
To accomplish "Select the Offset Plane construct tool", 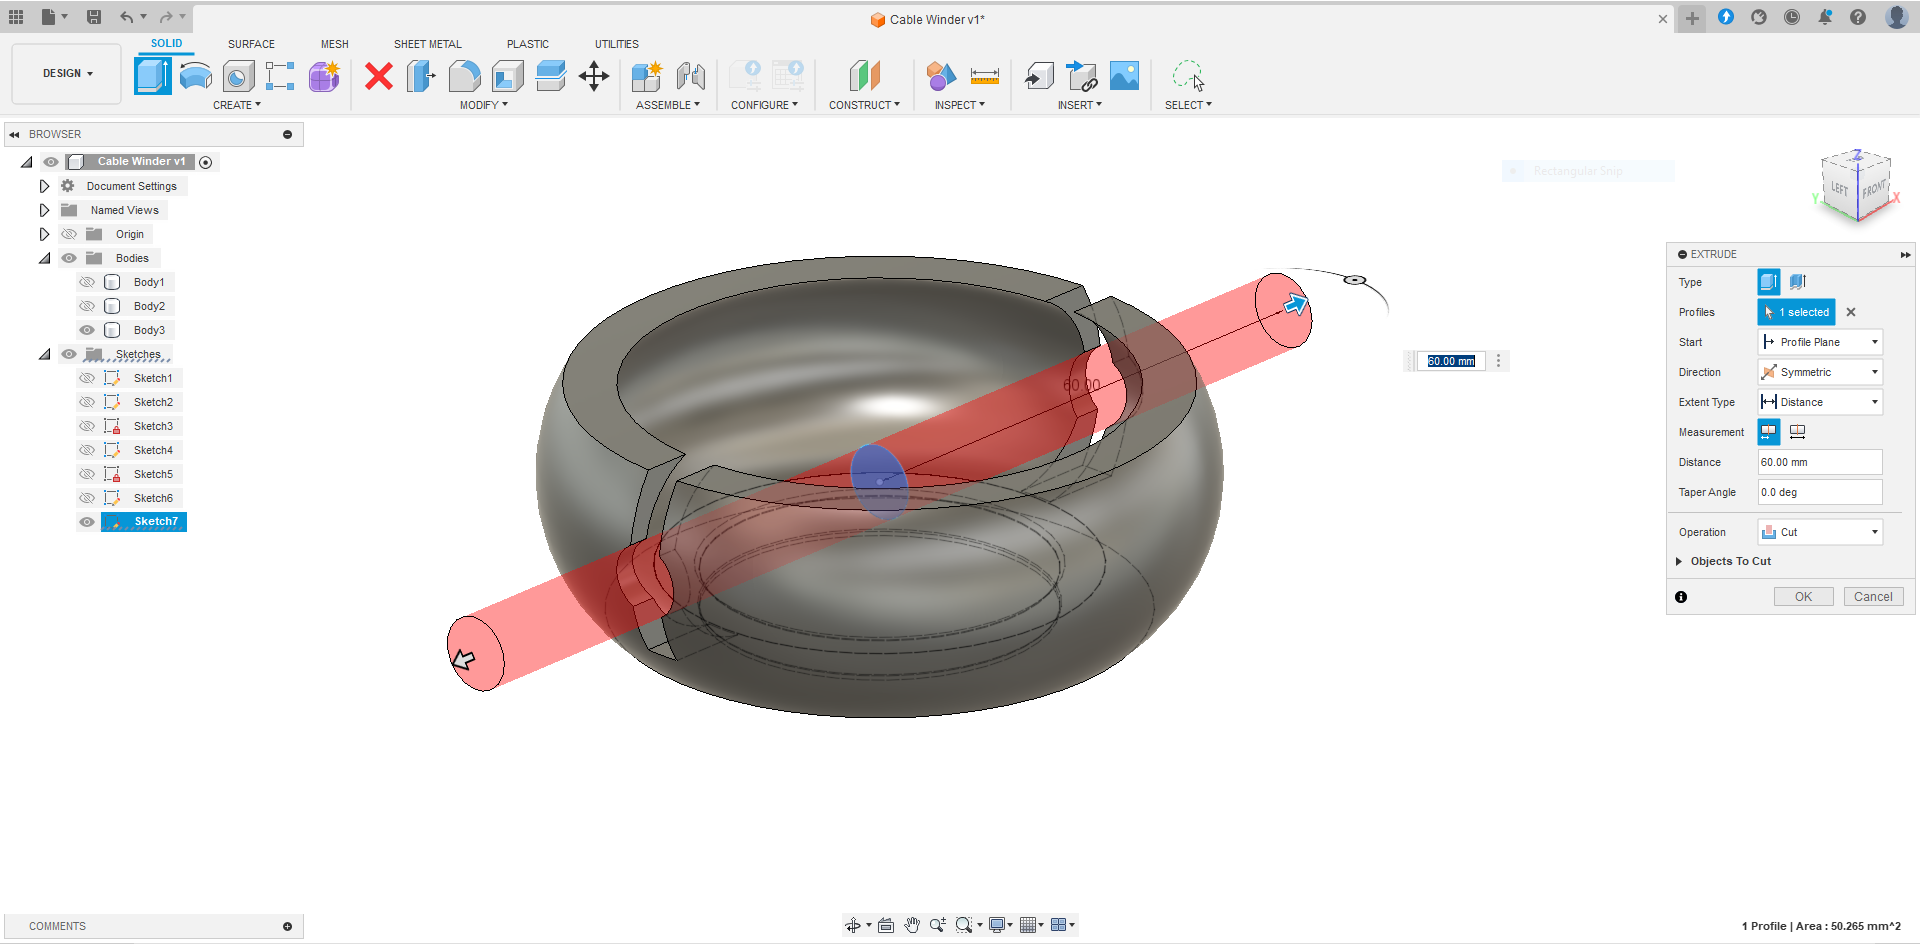I will [864, 76].
